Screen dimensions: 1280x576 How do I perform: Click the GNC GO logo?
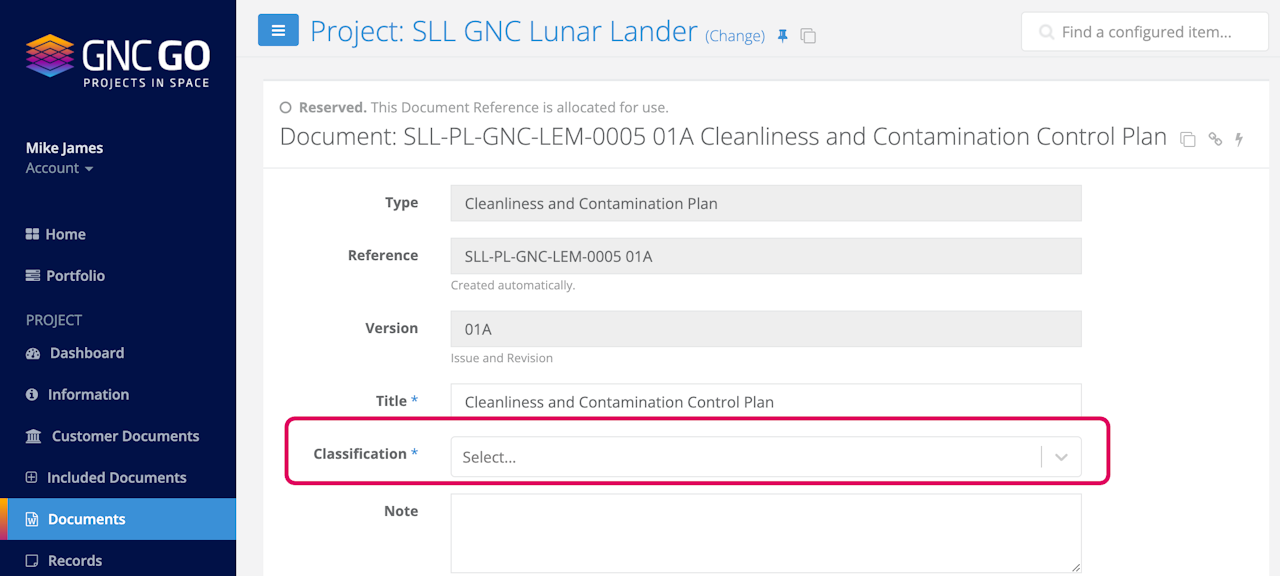pyautogui.click(x=118, y=61)
